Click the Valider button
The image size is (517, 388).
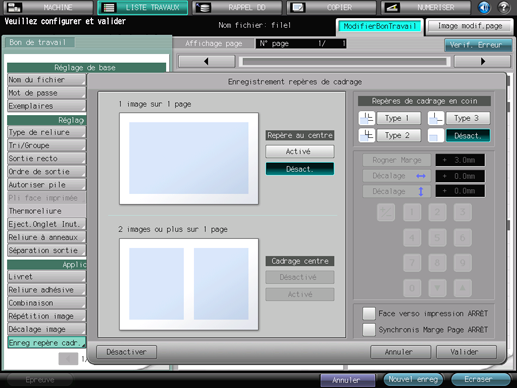[466, 352]
